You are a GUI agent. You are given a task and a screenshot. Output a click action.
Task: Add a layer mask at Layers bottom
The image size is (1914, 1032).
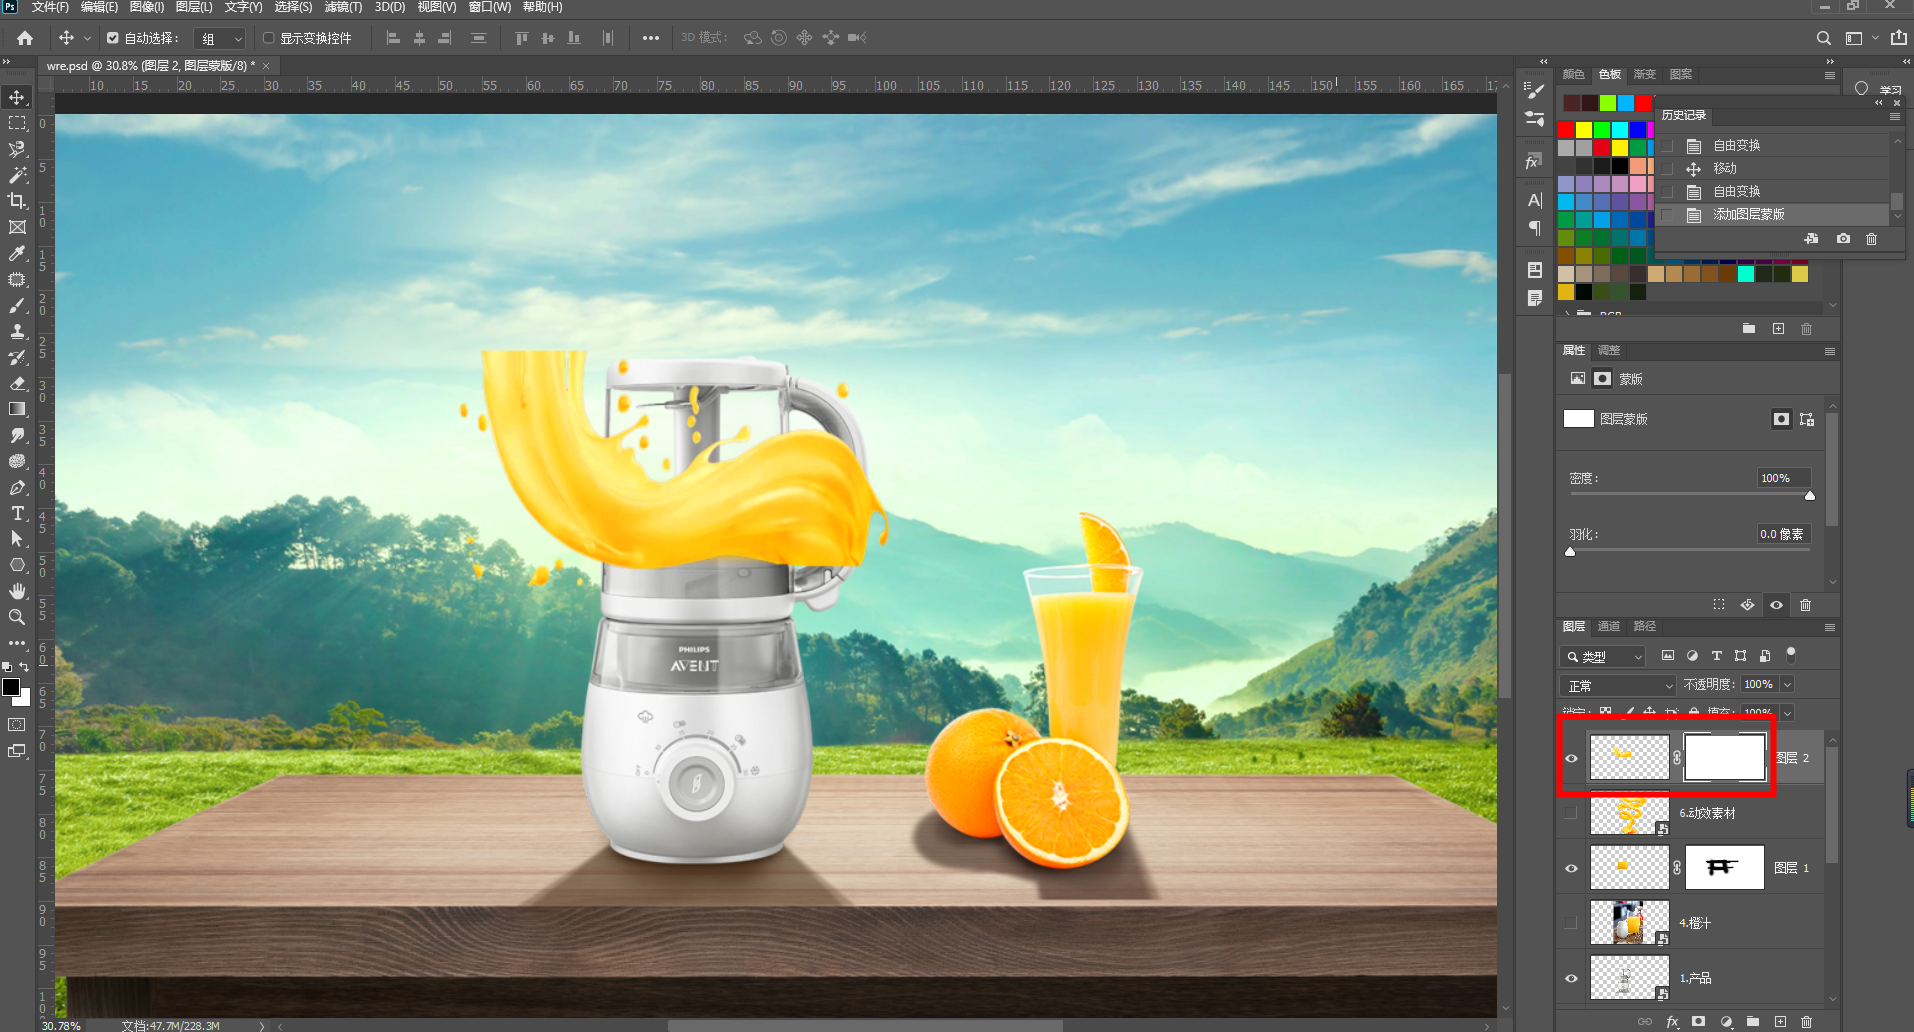click(1698, 1021)
